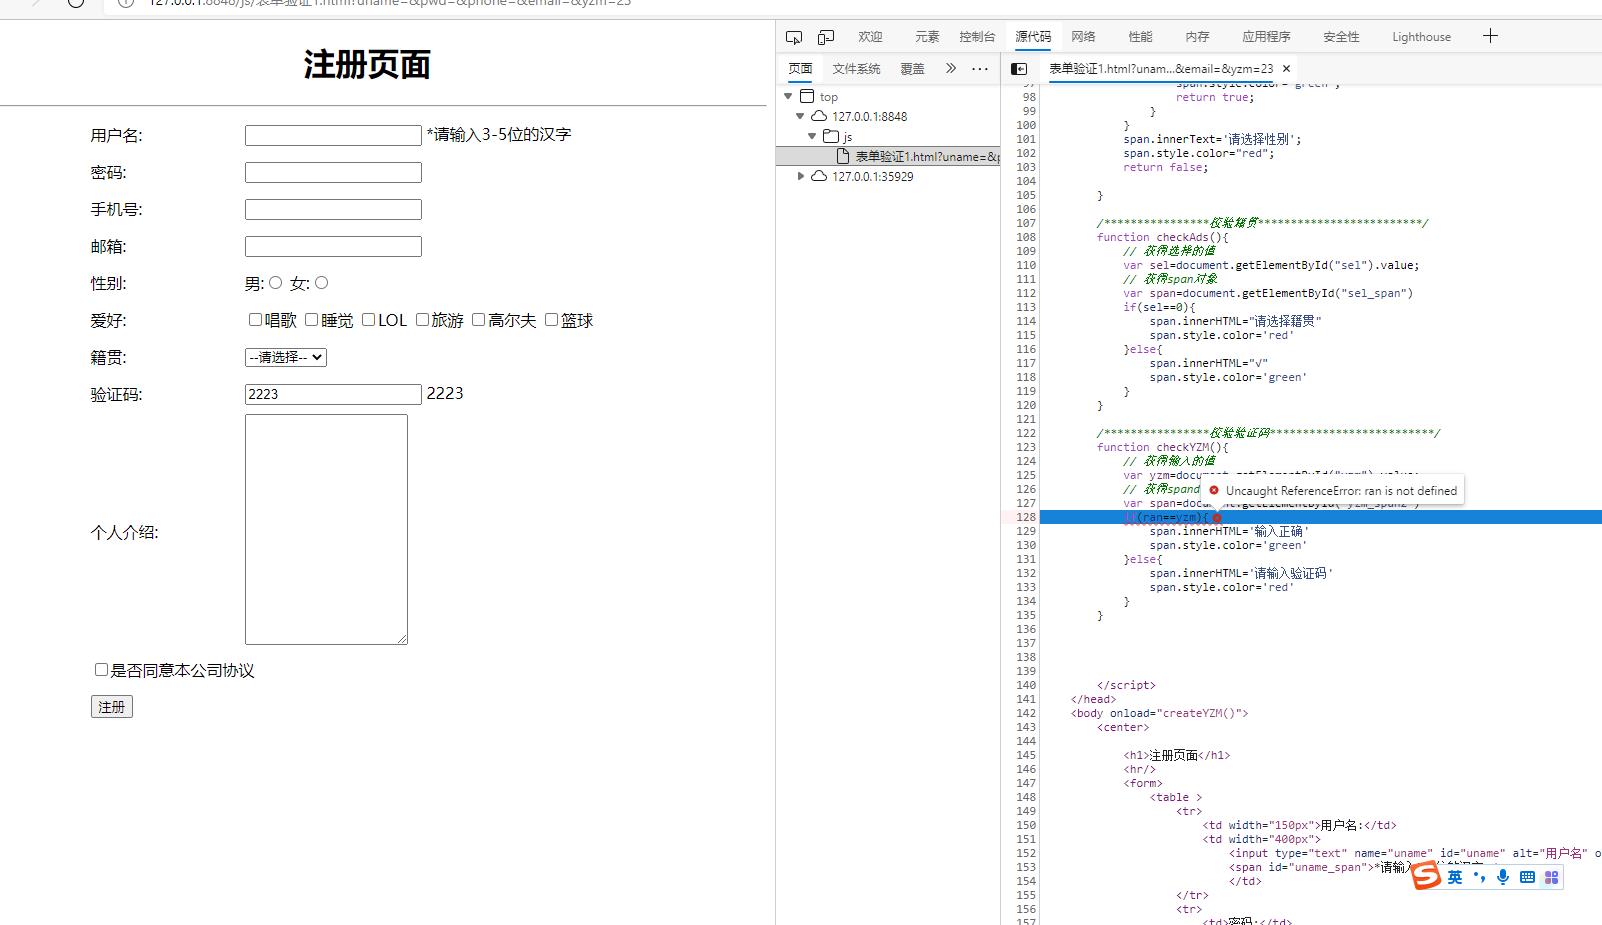
Task: Switch to the 性能 DevTools tab
Action: [1140, 37]
